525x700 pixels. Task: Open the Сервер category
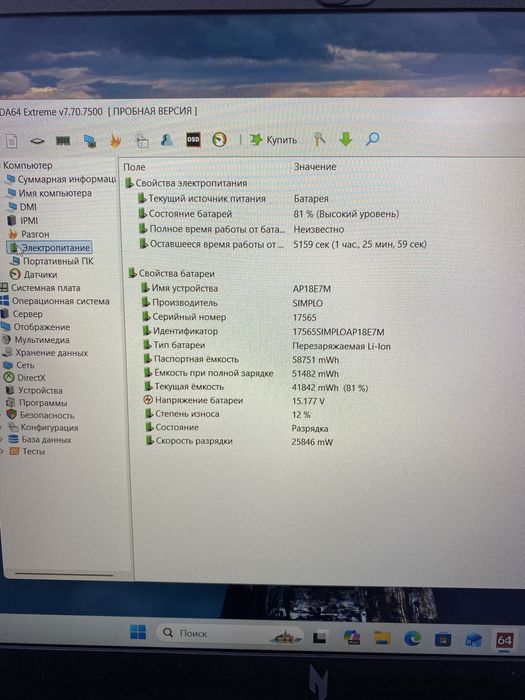(21, 314)
